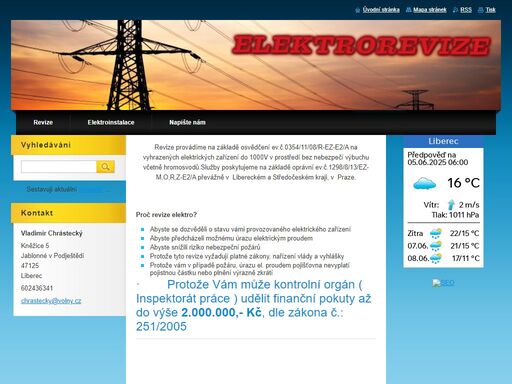Image resolution: width=512 pixels, height=384 pixels.
Task: Click the 07.06. forecast weather icon
Action: pyautogui.click(x=436, y=246)
